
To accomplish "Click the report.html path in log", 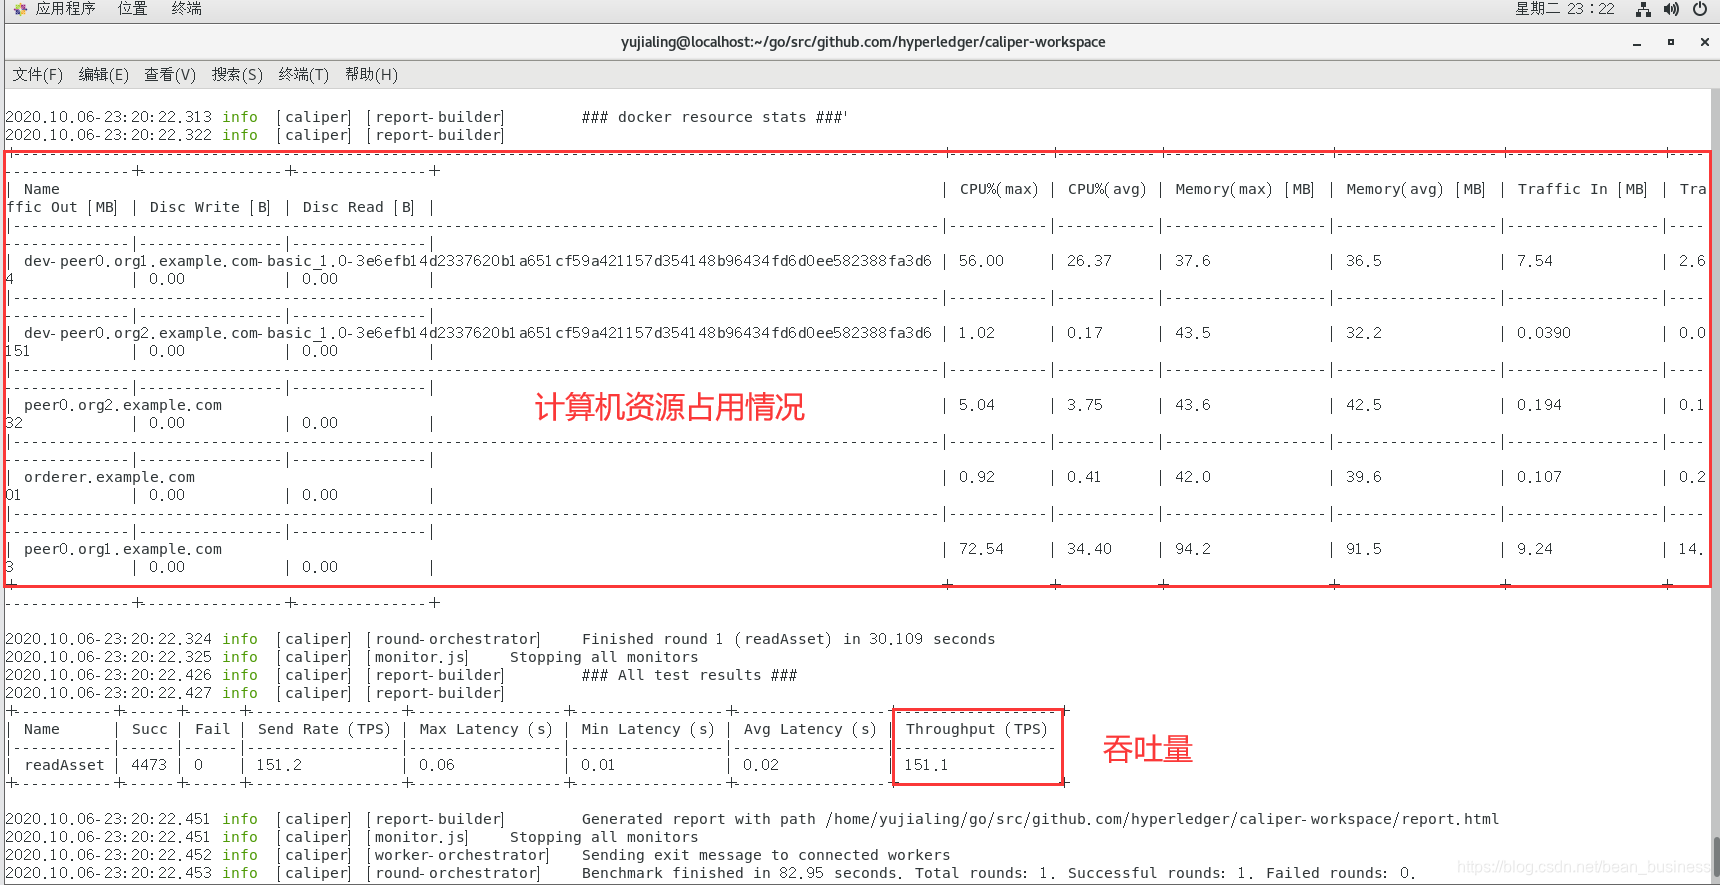I will 1163,819.
